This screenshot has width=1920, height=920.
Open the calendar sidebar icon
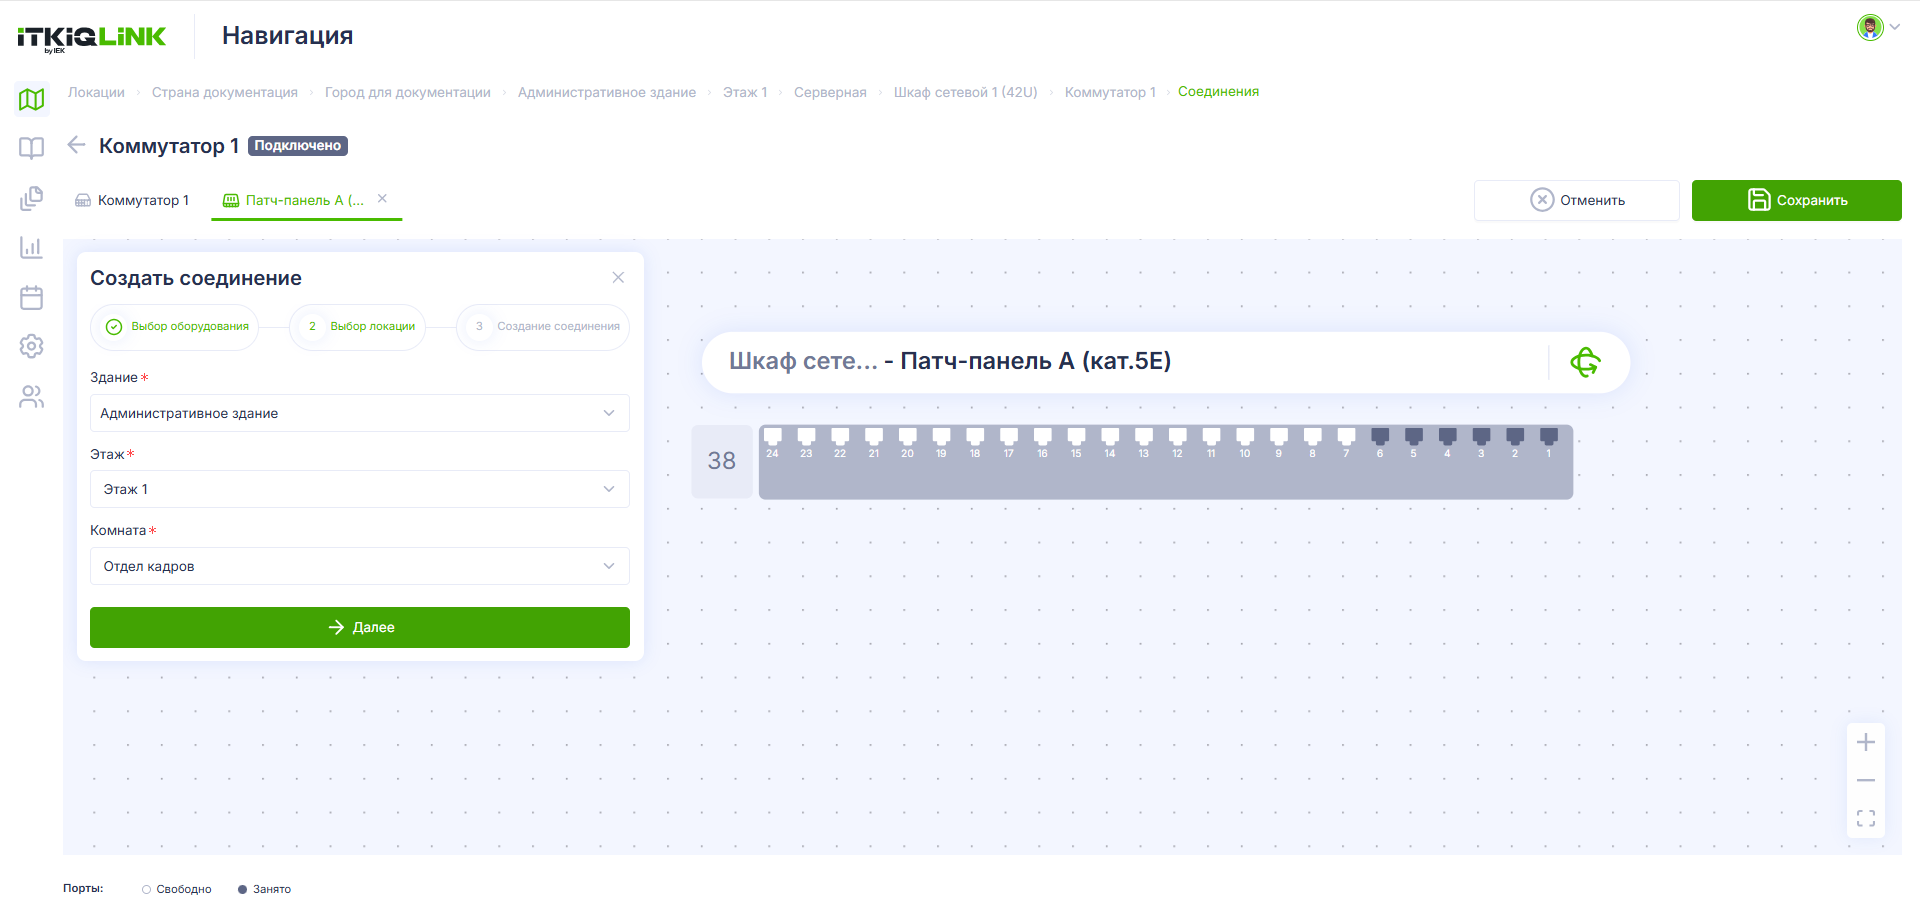[x=32, y=297]
